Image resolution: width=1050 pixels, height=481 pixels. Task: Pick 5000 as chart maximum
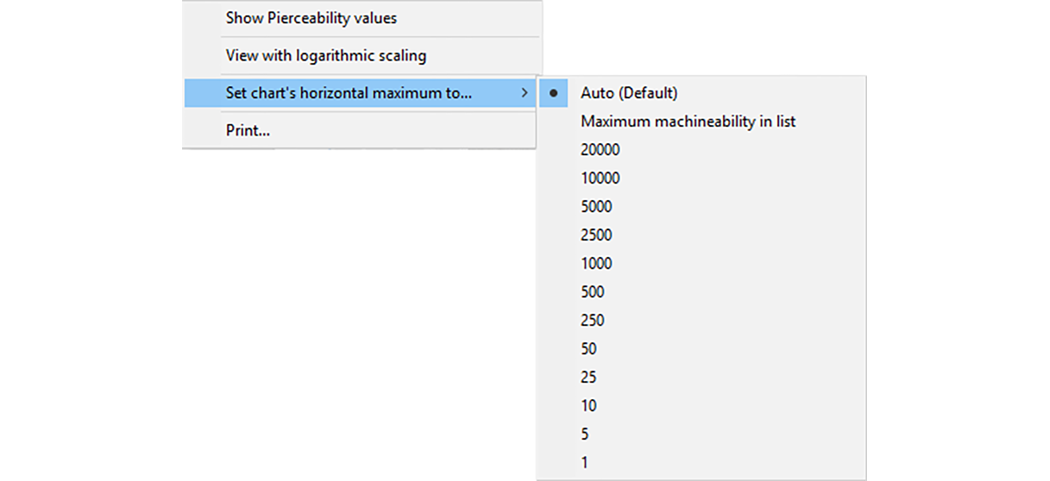point(702,207)
